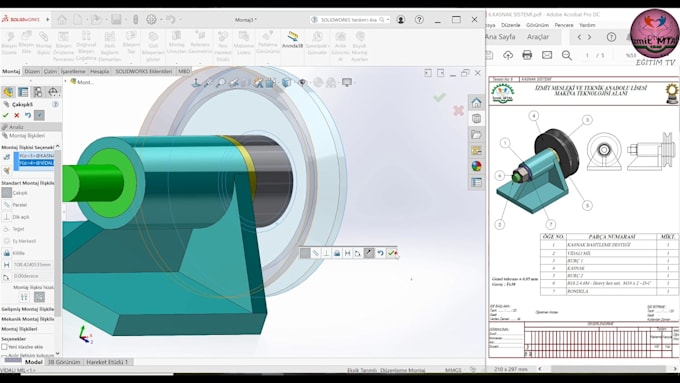Open the DimXpertManager panel tab
This screenshot has height=383, width=680.
(x=53, y=92)
